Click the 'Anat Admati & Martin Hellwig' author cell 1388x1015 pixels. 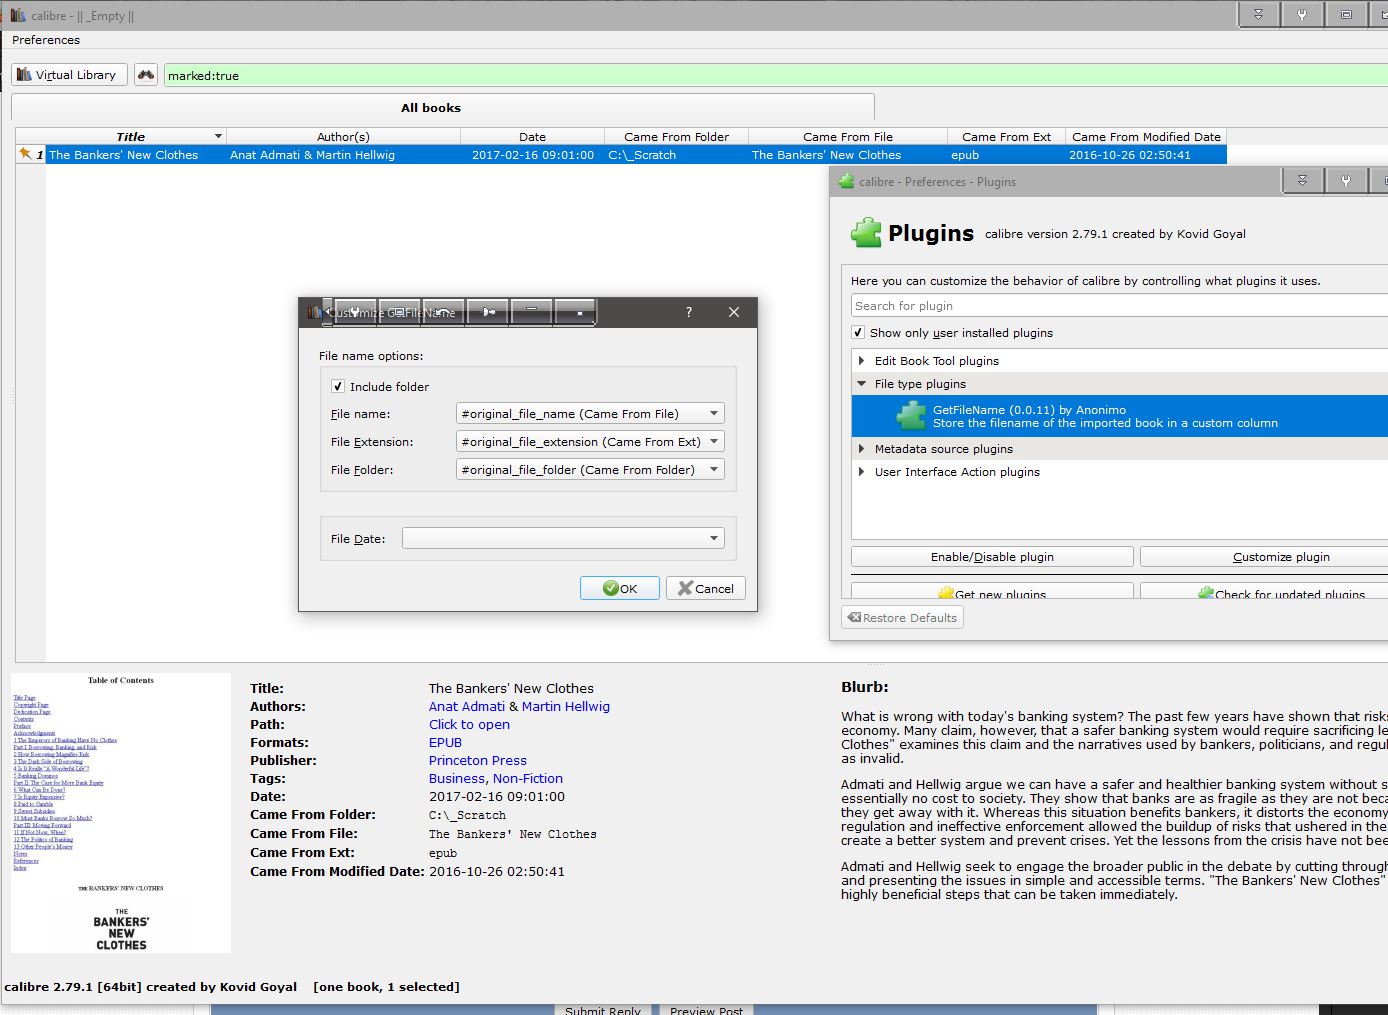(343, 155)
